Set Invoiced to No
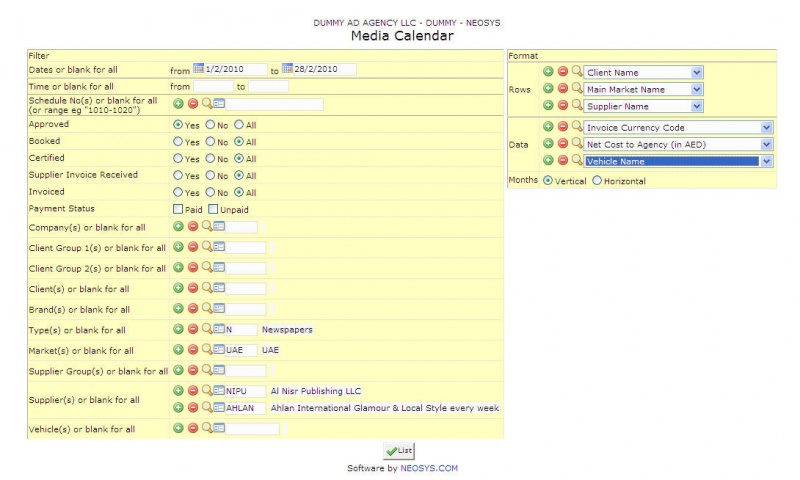This screenshot has width=800, height=480. [210, 192]
